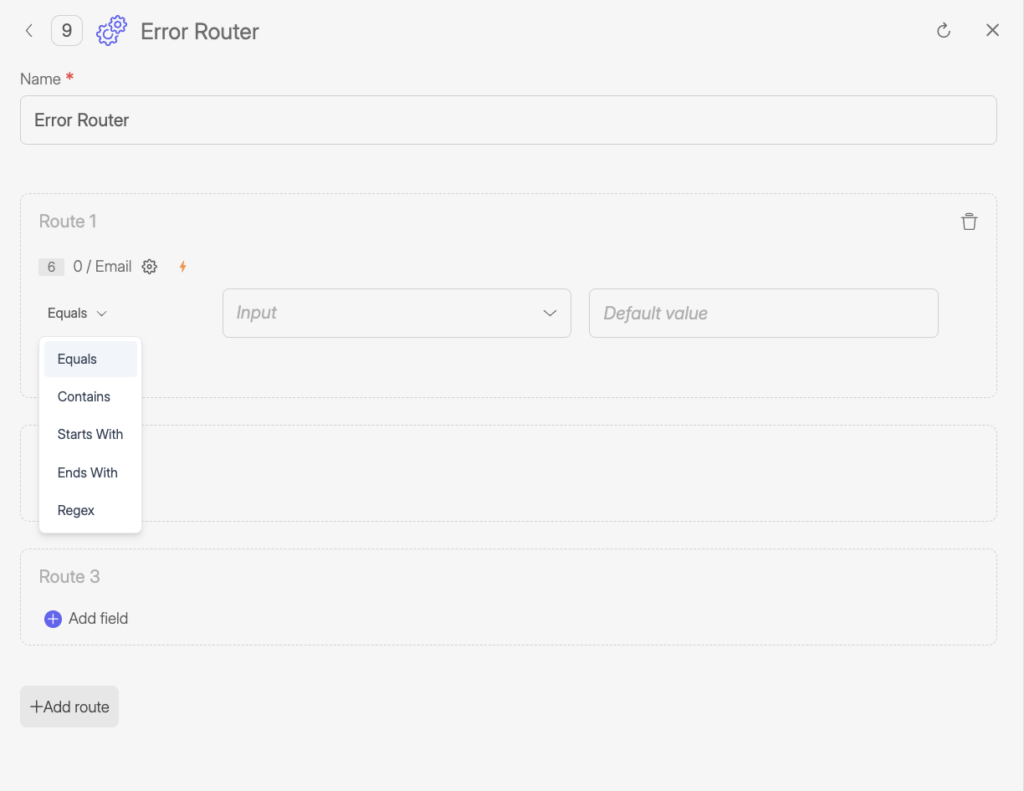Image resolution: width=1024 pixels, height=791 pixels.
Task: Close the Error Router panel
Action: 992,30
